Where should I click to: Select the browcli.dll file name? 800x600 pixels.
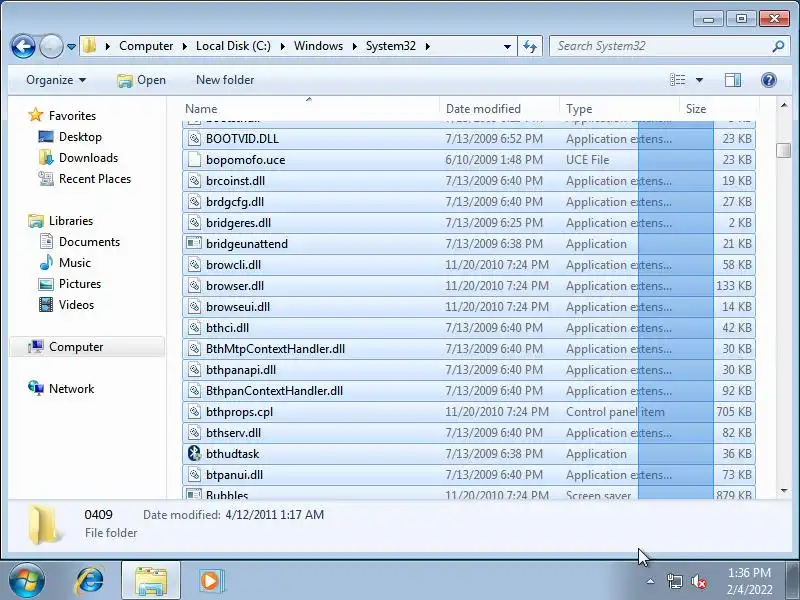coord(233,265)
